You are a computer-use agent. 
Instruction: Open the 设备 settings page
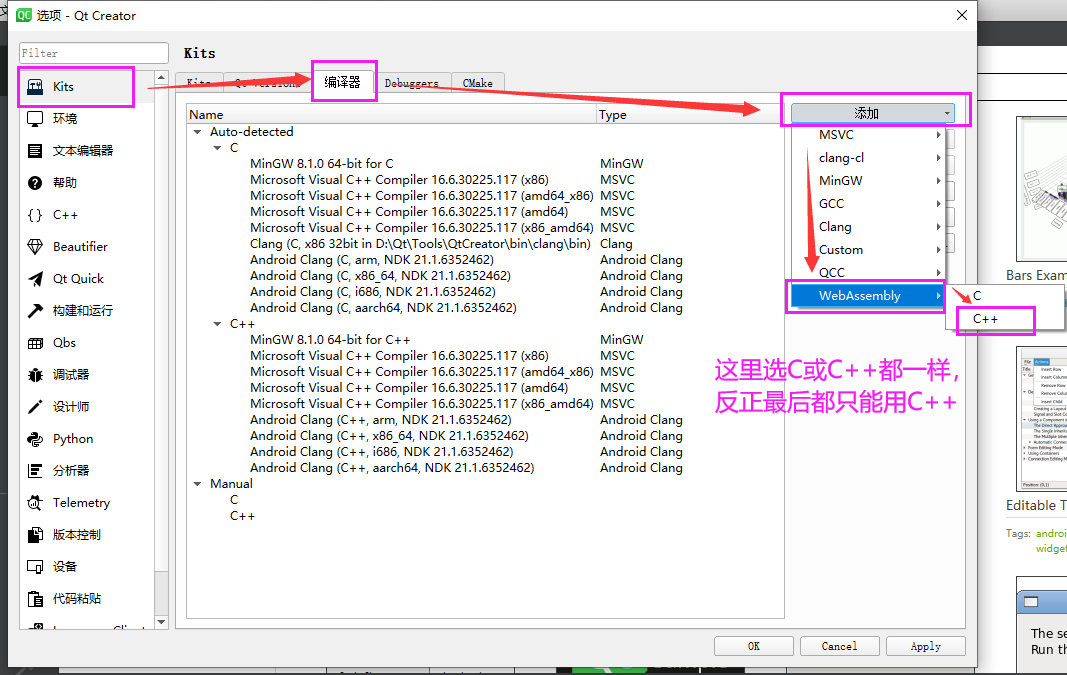[x=64, y=566]
